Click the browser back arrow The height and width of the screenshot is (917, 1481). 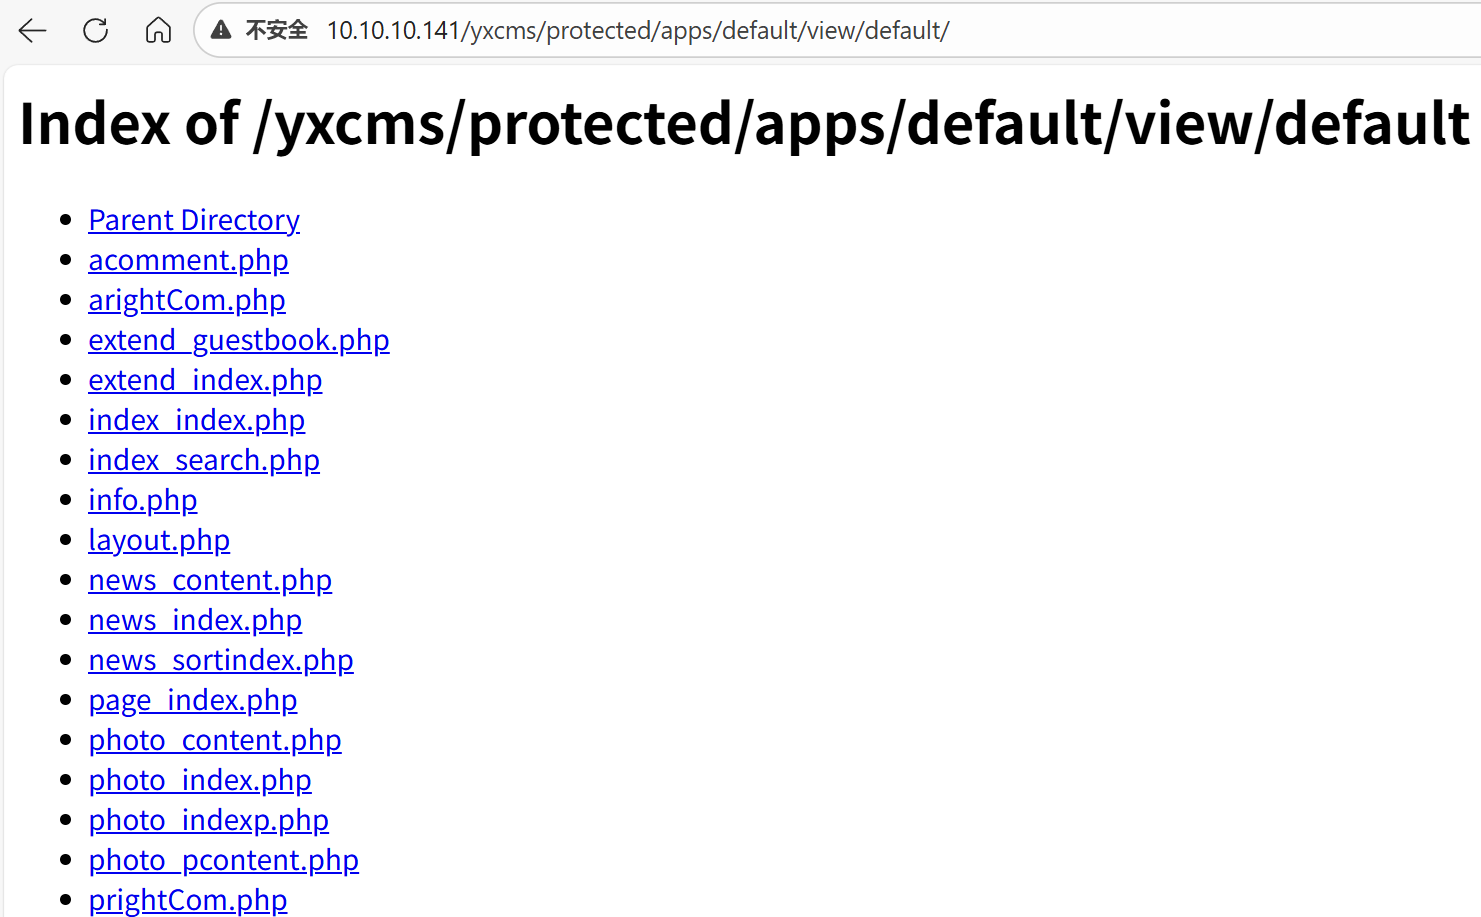coord(33,31)
